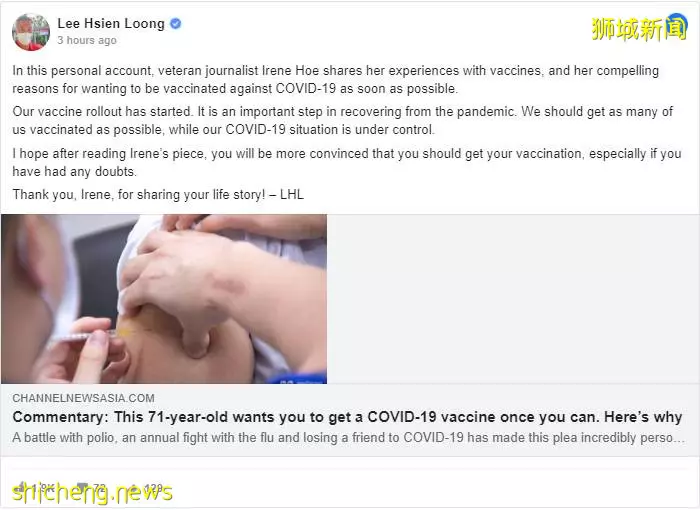The height and width of the screenshot is (510, 700).
Task: Click the paragraph 'I hope after reading Irene's piece'
Action: 347,163
